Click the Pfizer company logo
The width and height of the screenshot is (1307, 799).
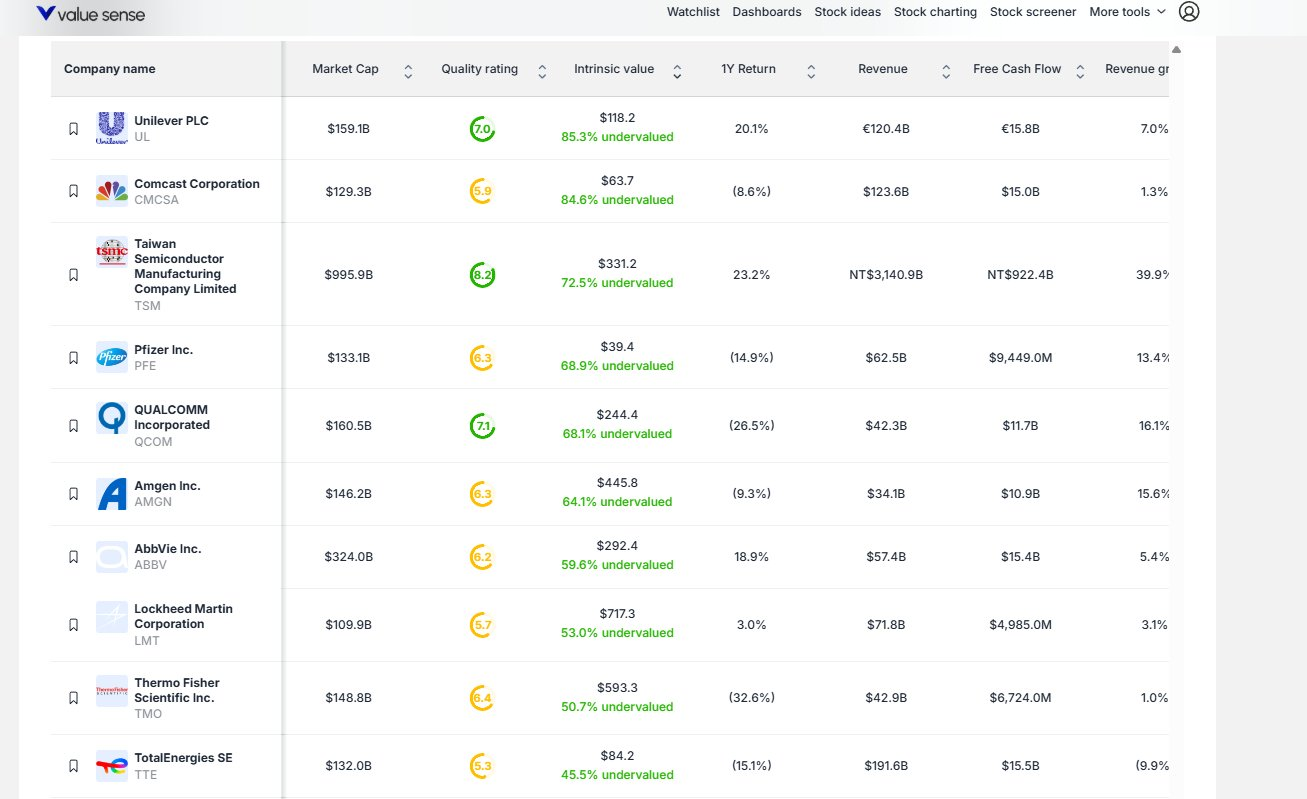pos(110,356)
